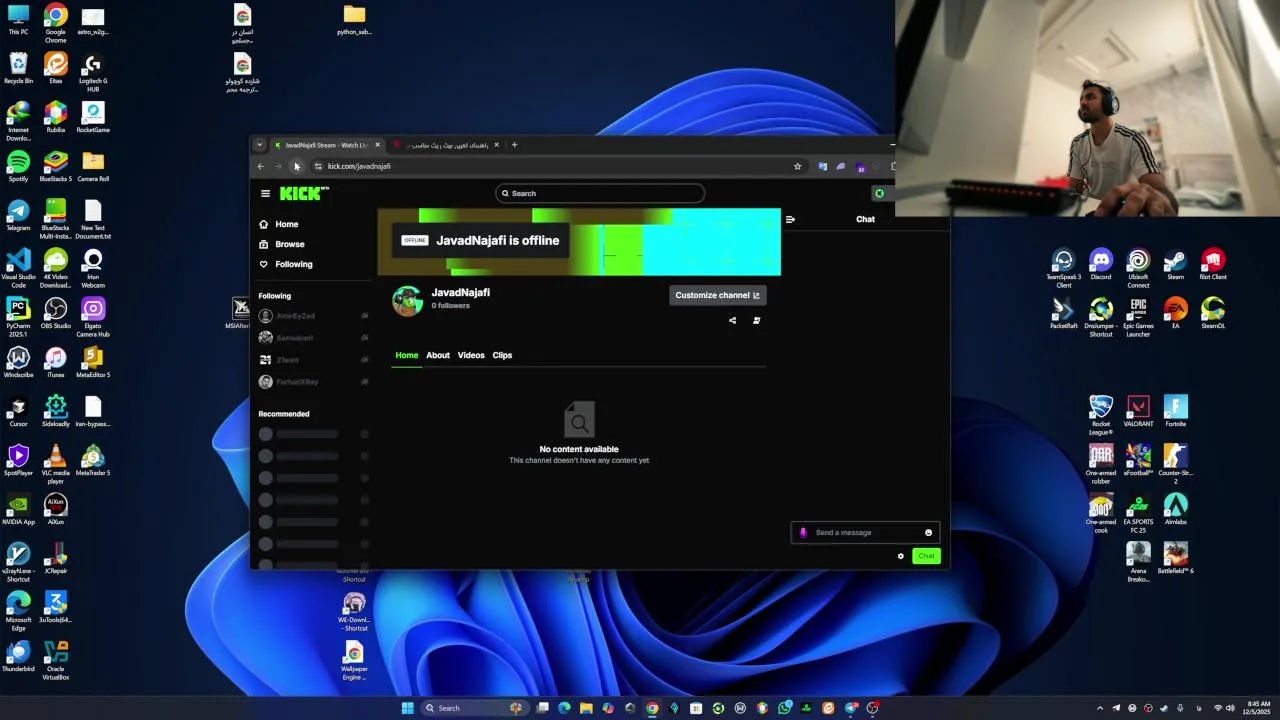Image resolution: width=1280 pixels, height=720 pixels.
Task: Switch to the Clips channel tab
Action: (x=502, y=355)
